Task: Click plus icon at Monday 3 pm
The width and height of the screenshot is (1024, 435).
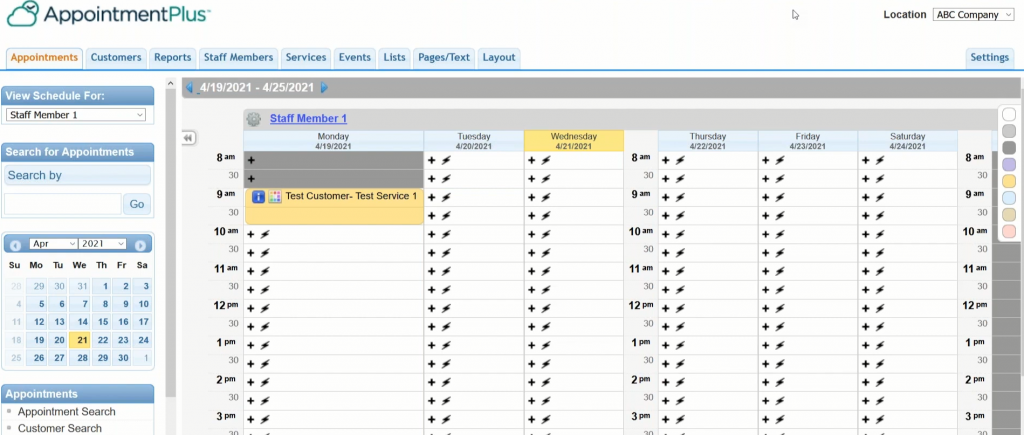Action: coord(251,419)
